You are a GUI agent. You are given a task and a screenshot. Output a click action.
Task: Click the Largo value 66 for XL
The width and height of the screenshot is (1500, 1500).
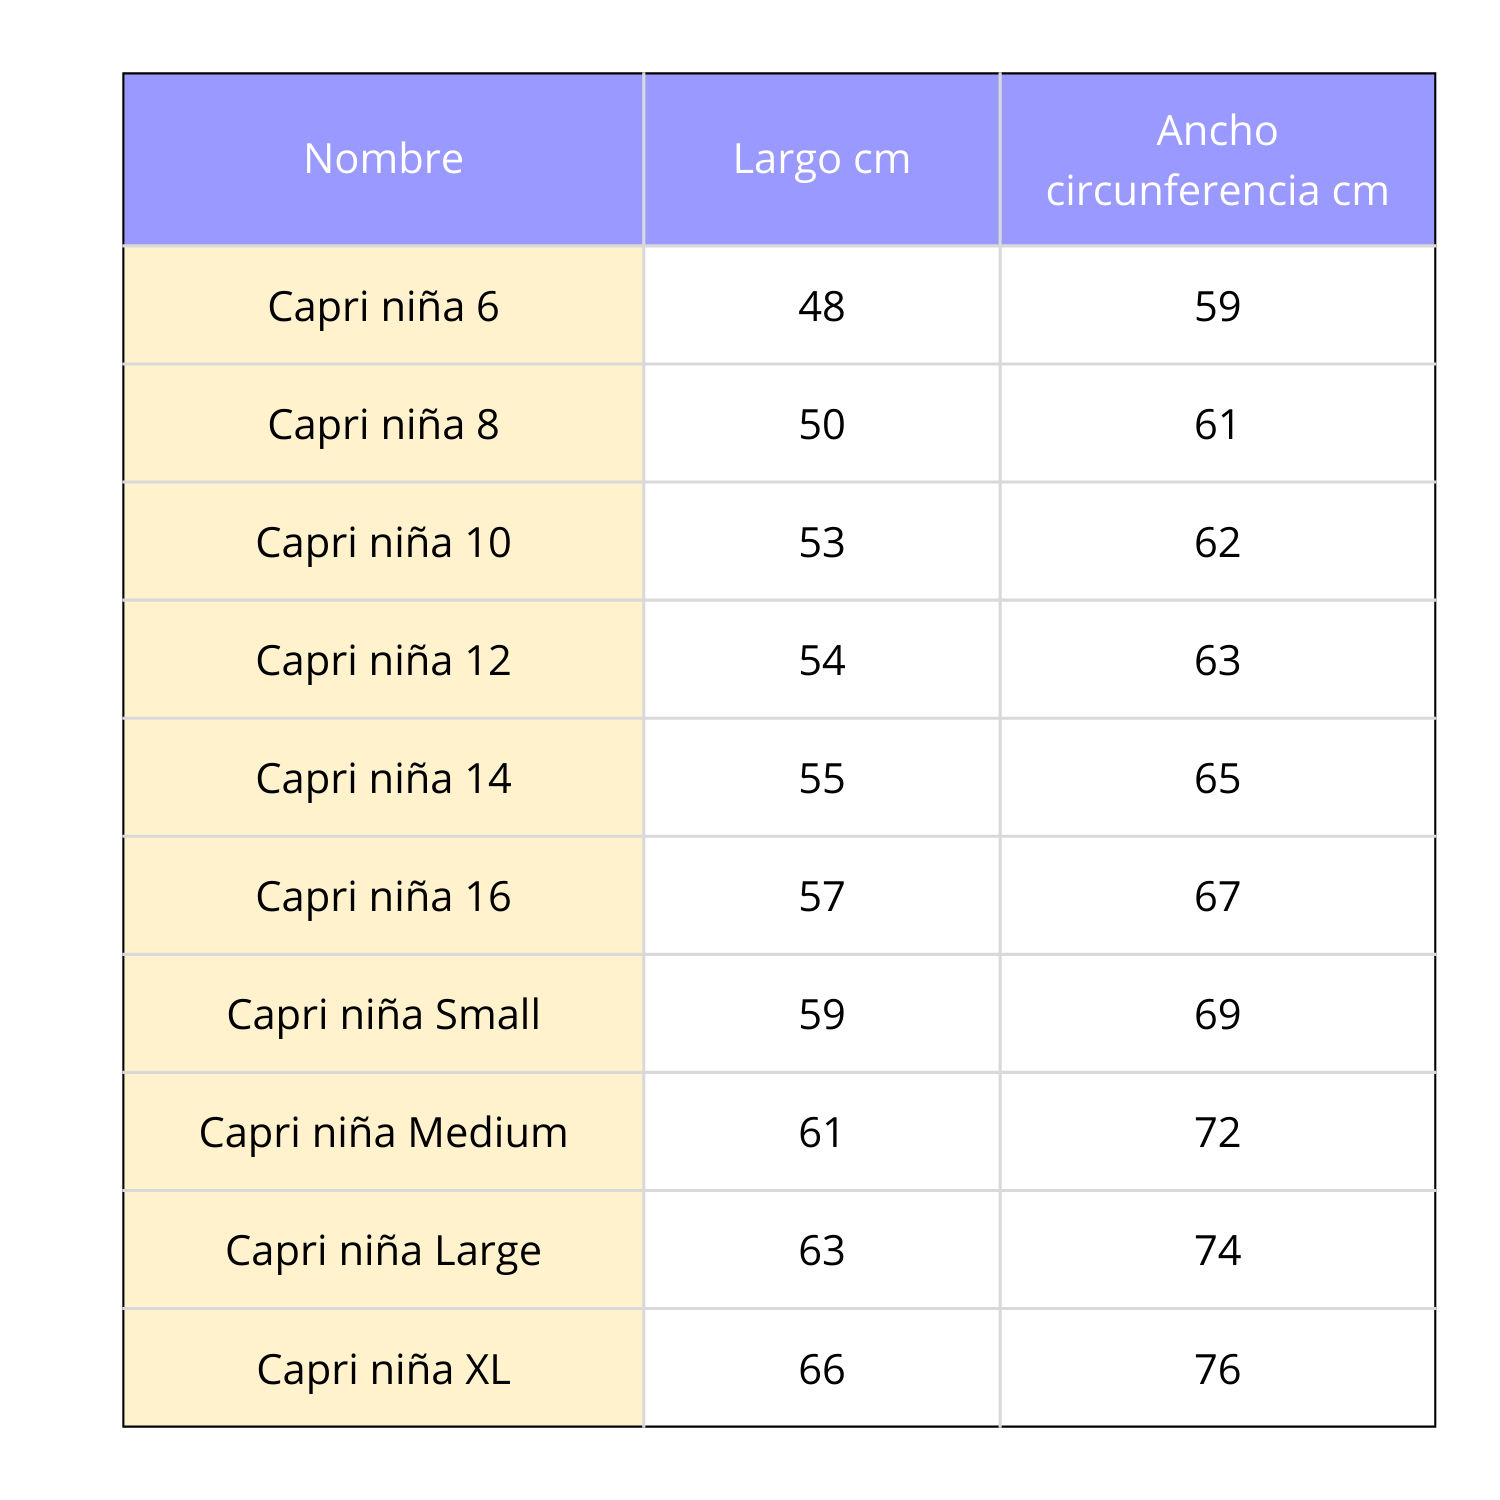point(821,1368)
